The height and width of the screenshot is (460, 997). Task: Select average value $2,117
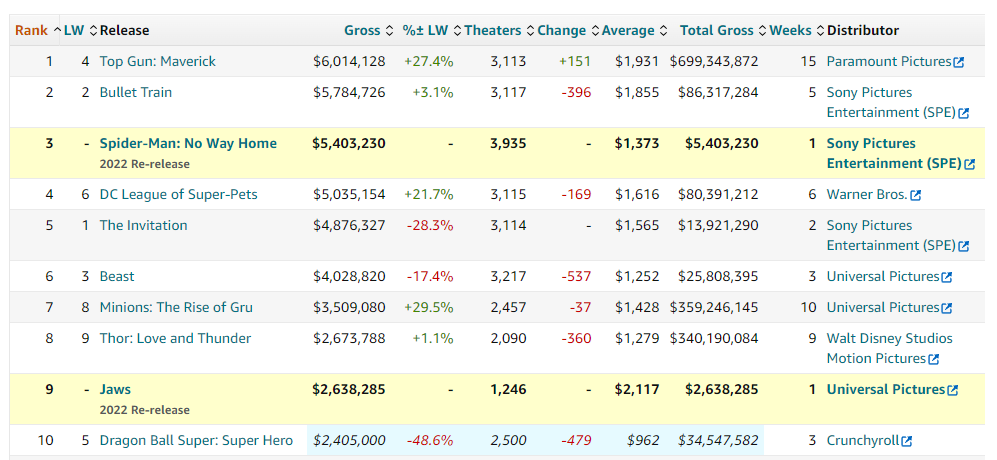coord(637,389)
